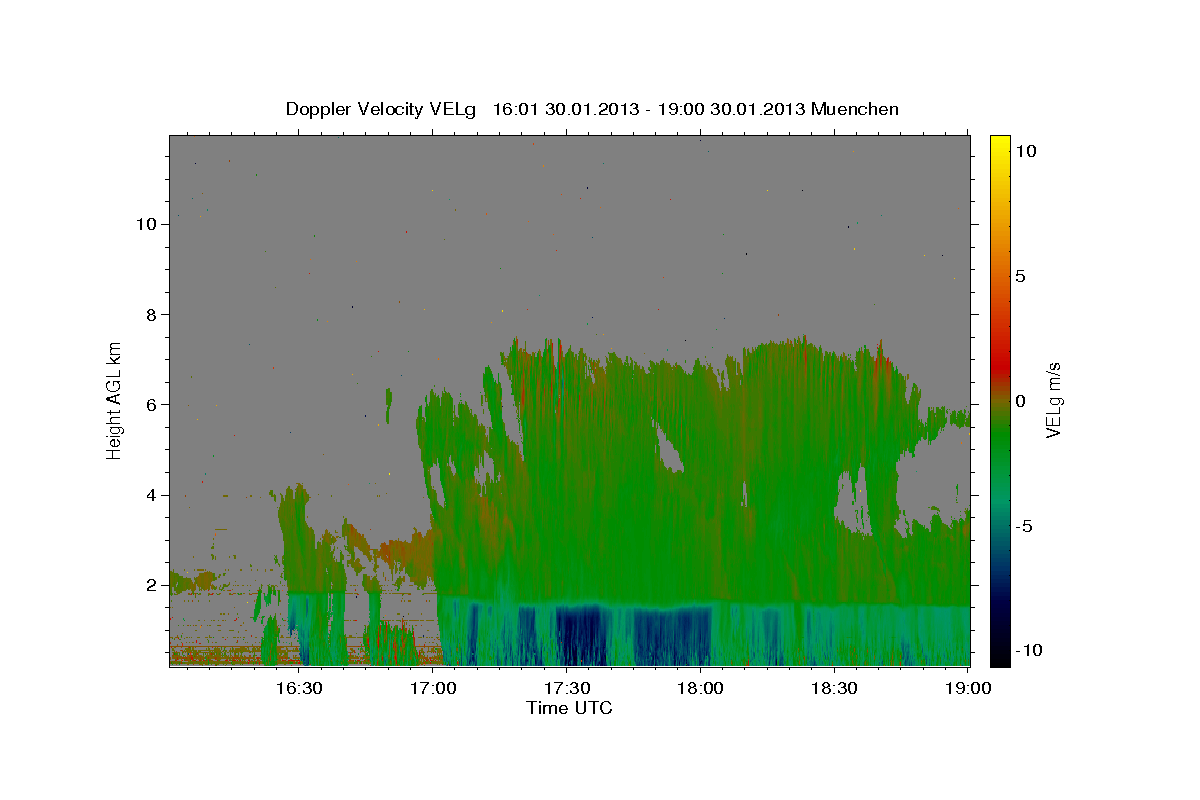Click the "VELg m/s" colorbar label
The image size is (1200, 800).
point(1053,400)
